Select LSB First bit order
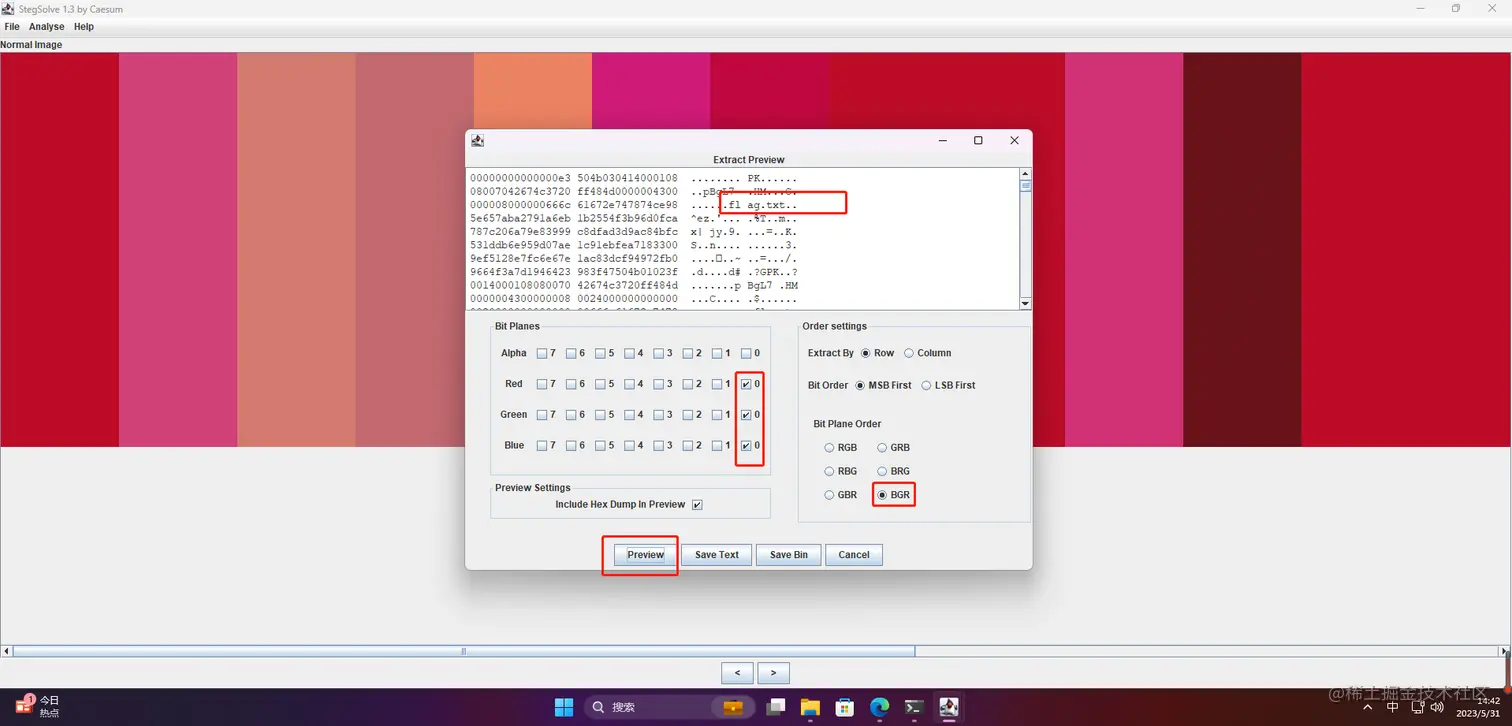The image size is (1512, 726). click(948, 385)
